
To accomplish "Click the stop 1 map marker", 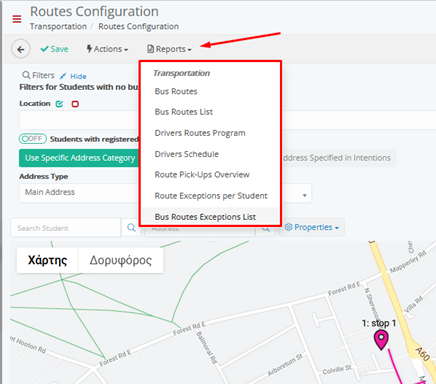I will 381,340.
